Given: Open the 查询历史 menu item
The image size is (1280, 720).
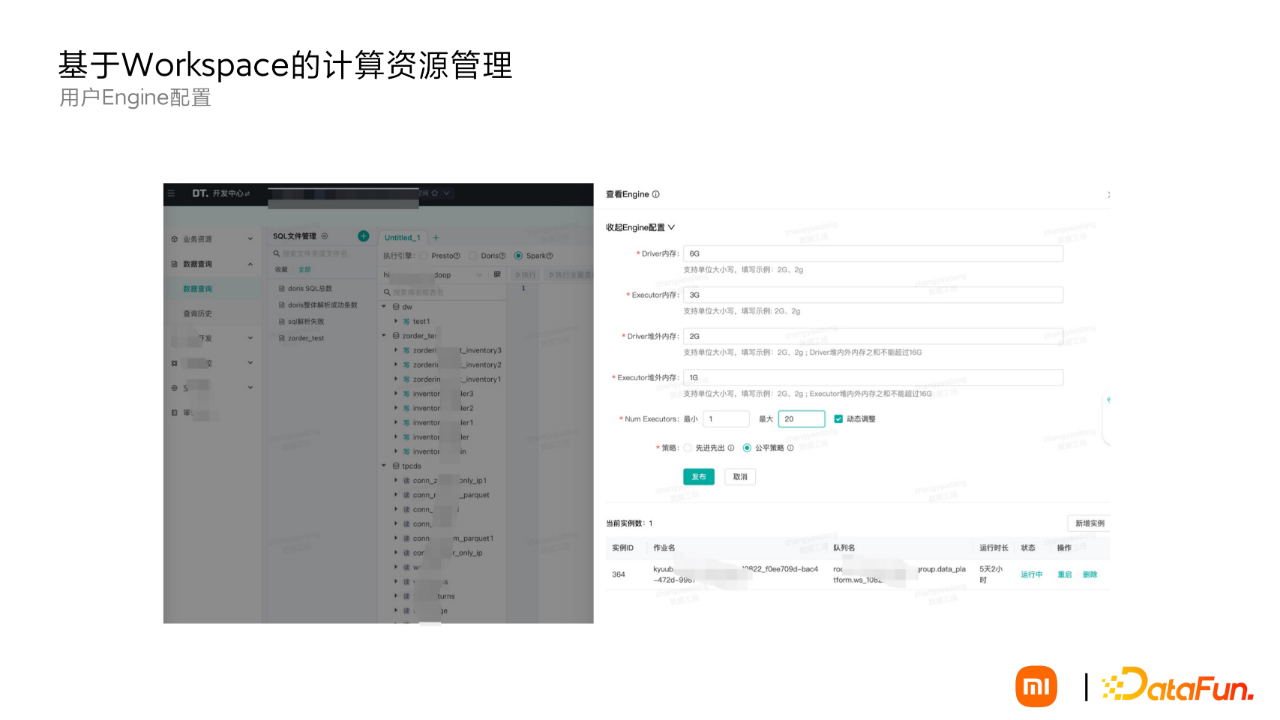Looking at the screenshot, I should 197,314.
